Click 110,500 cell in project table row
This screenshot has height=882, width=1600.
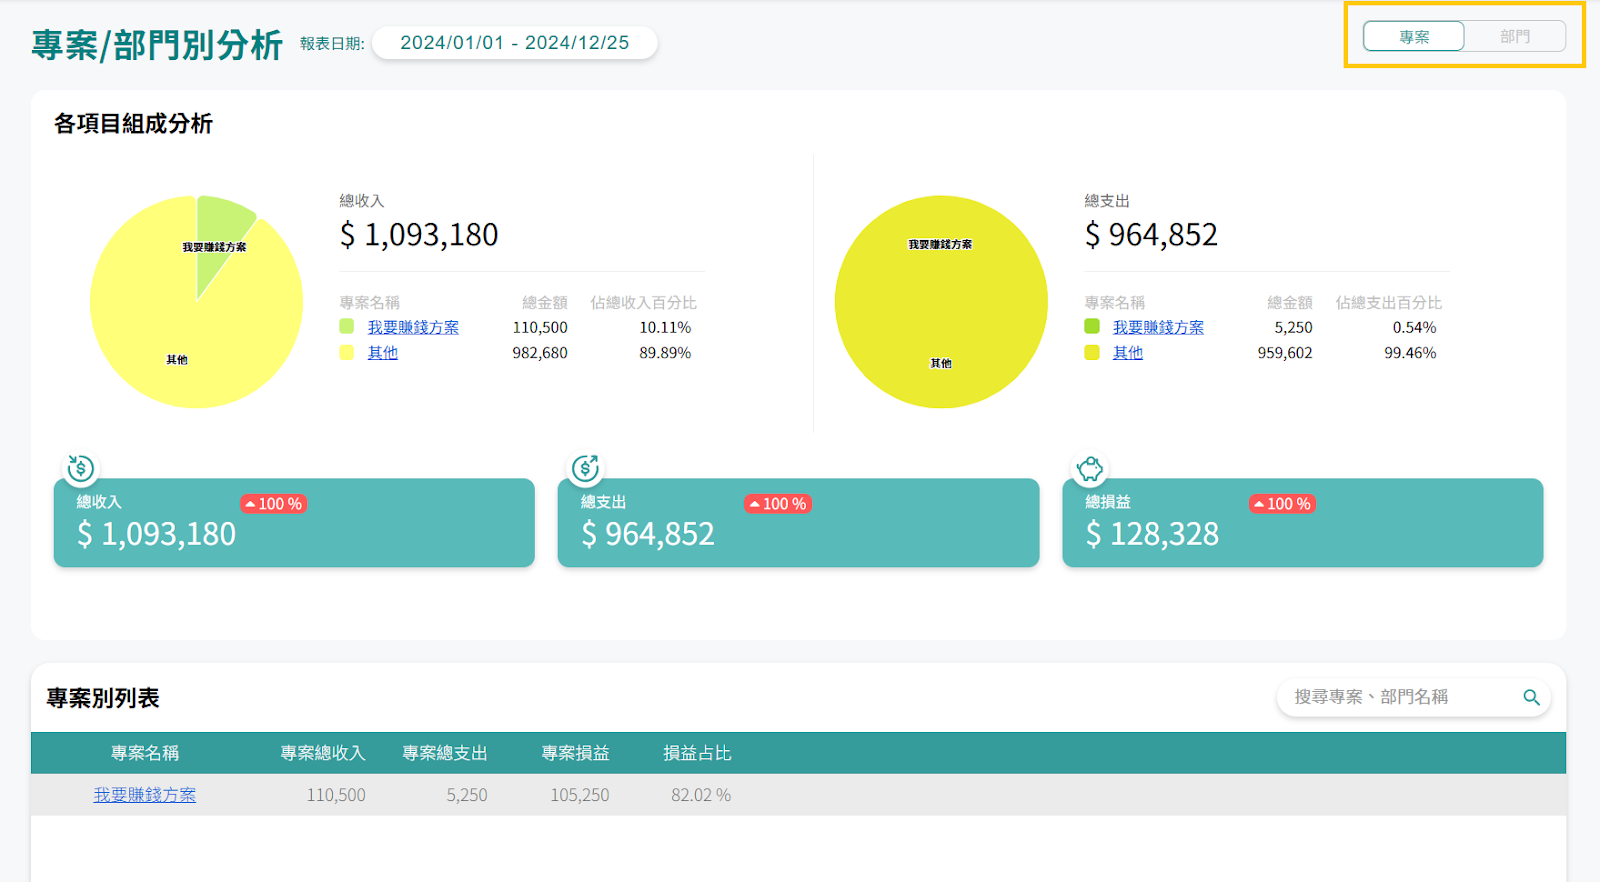click(336, 795)
